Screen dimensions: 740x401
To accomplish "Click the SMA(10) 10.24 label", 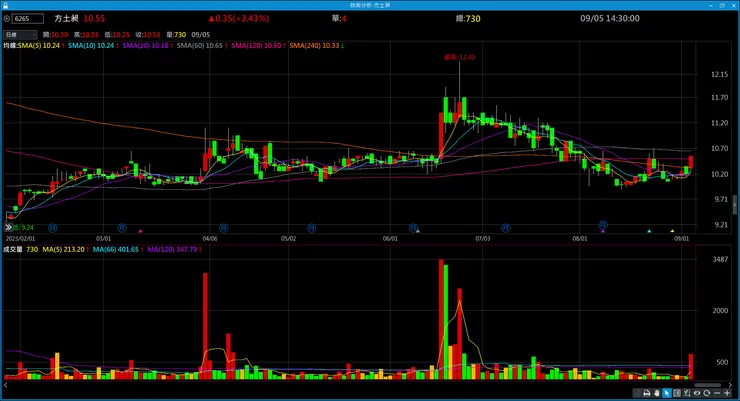I will (x=93, y=46).
